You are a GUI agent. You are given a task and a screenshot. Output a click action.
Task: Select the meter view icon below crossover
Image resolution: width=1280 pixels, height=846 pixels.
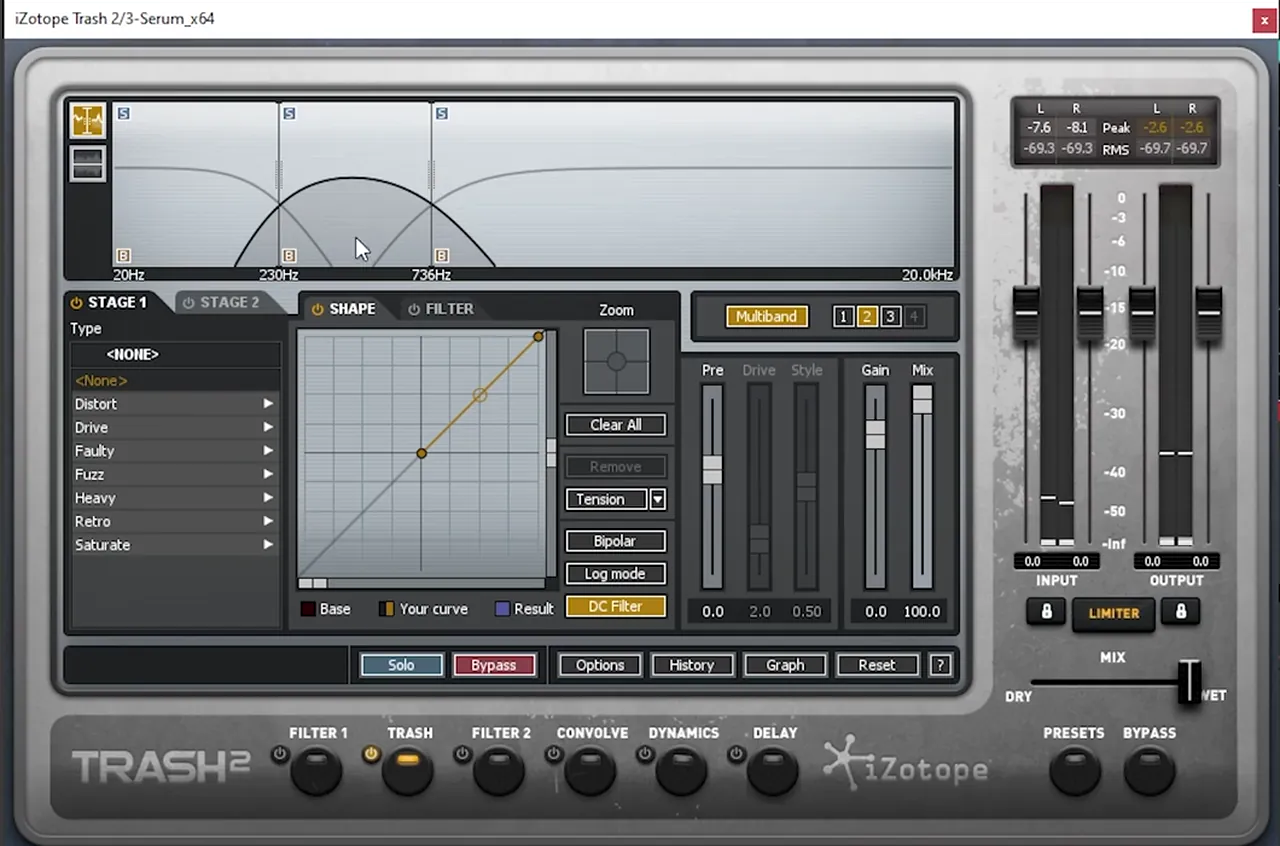coord(88,164)
